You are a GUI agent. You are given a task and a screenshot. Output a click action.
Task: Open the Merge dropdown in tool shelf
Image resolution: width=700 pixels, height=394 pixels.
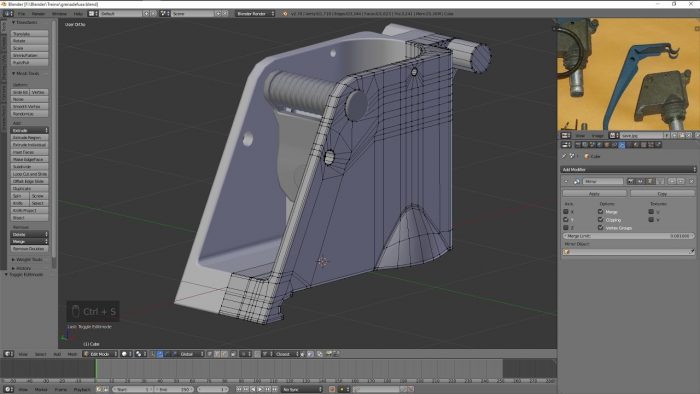point(29,241)
